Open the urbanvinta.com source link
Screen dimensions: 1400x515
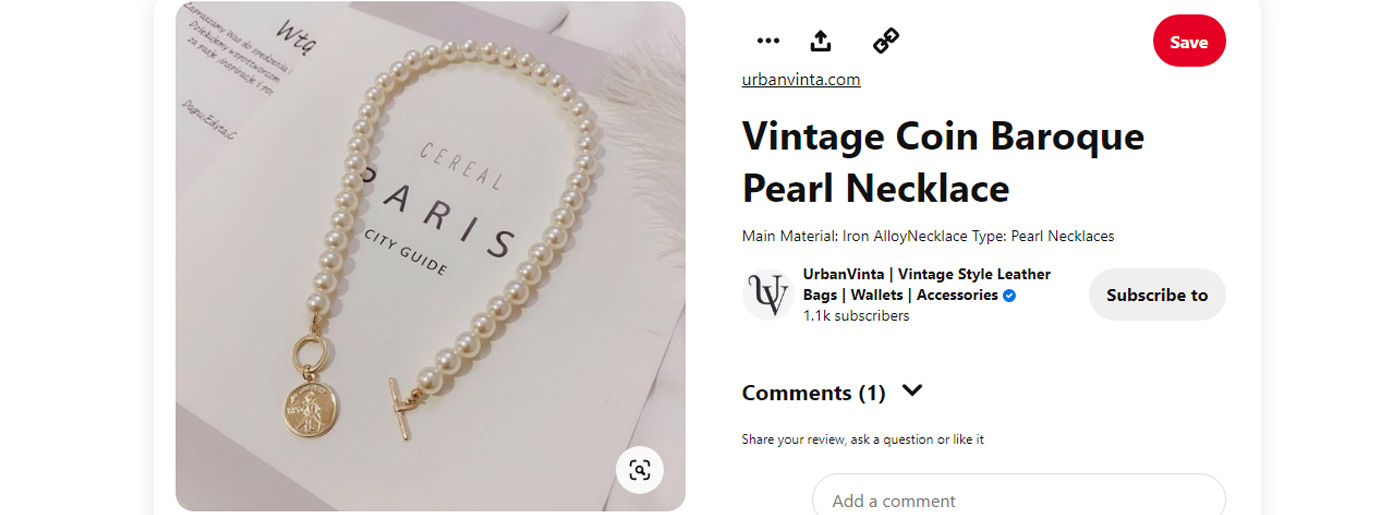[x=801, y=80]
